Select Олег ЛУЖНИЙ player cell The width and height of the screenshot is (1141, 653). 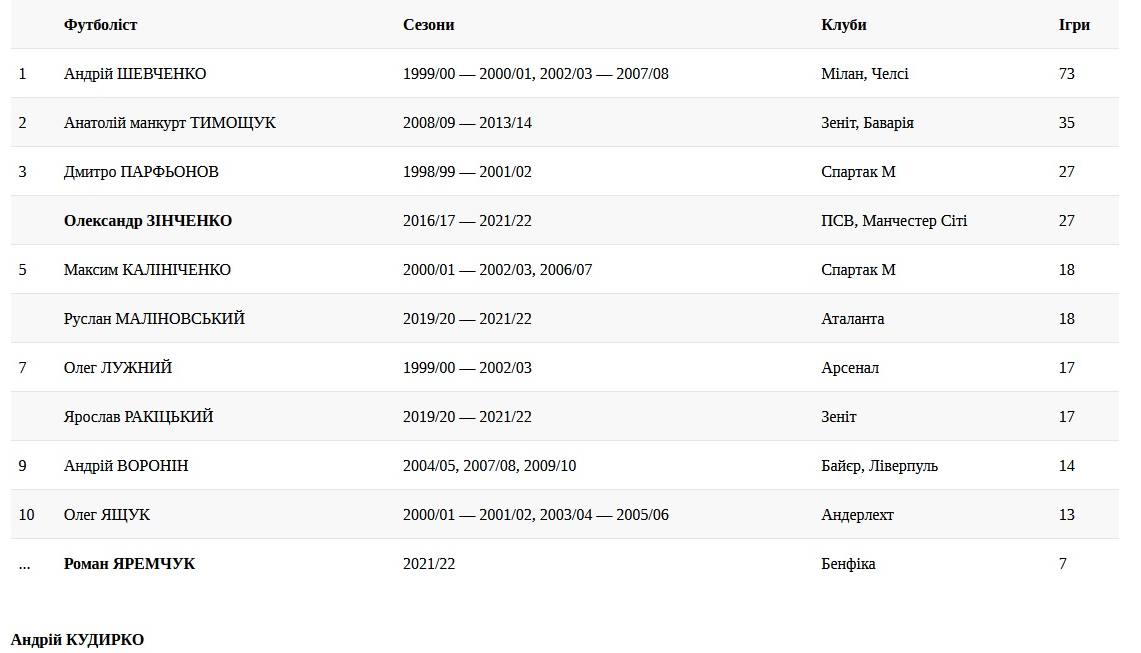click(118, 368)
